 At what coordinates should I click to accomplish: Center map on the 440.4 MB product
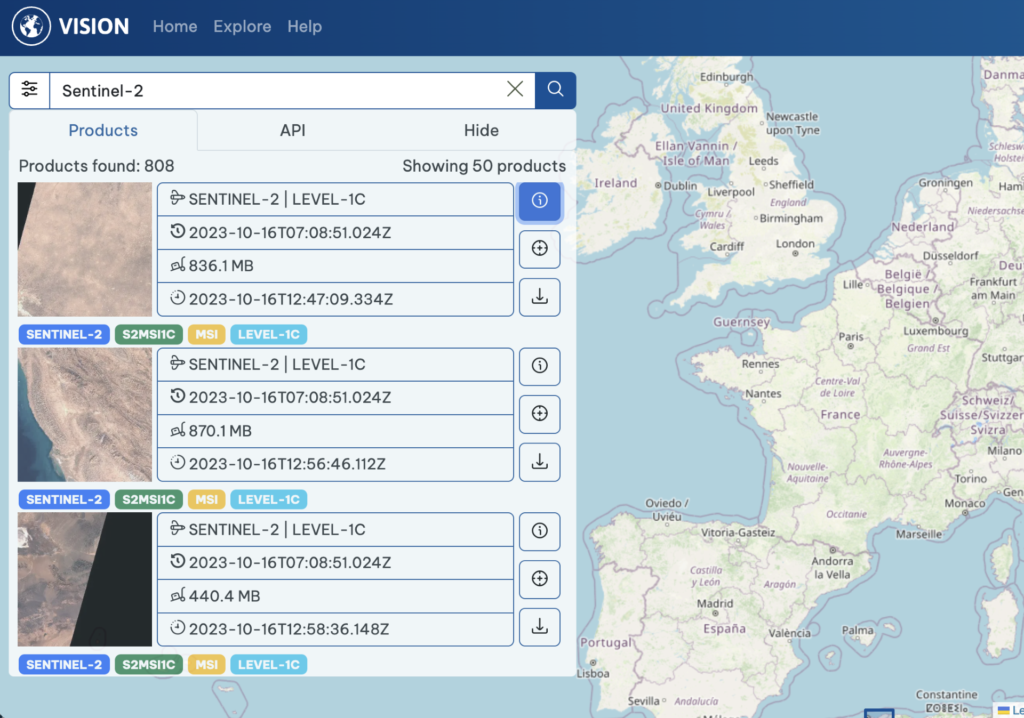tap(539, 579)
